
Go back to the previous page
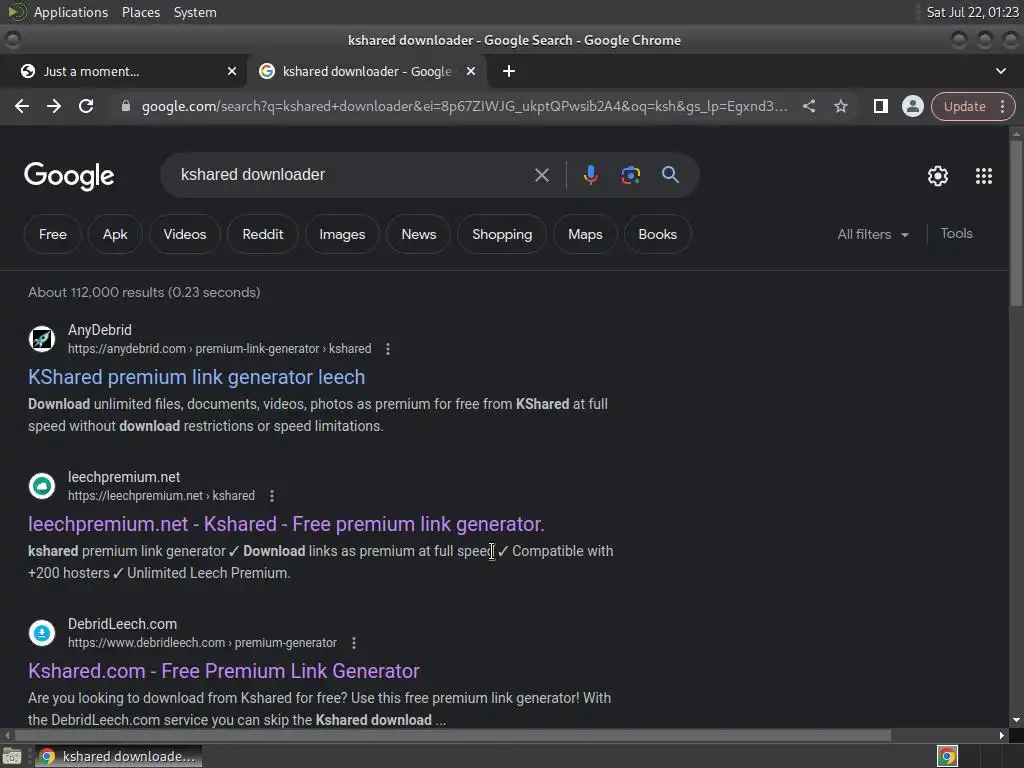click(x=22, y=106)
